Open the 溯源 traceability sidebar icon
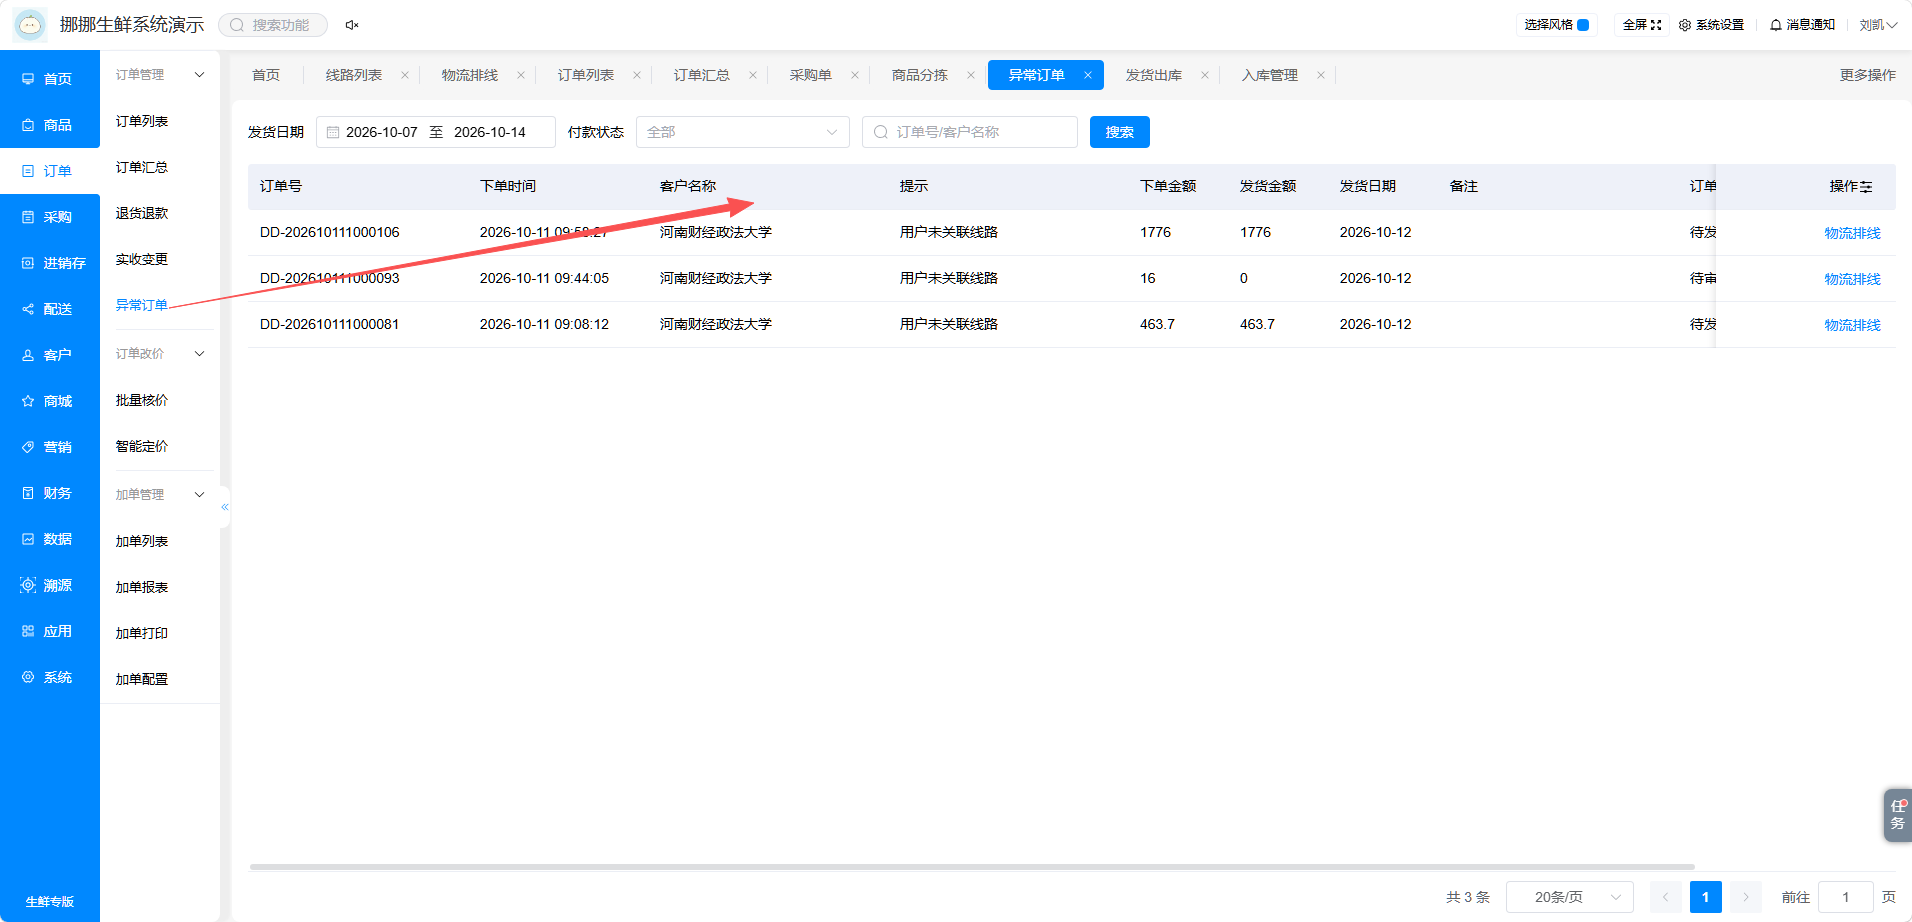This screenshot has height=922, width=1912. point(28,585)
